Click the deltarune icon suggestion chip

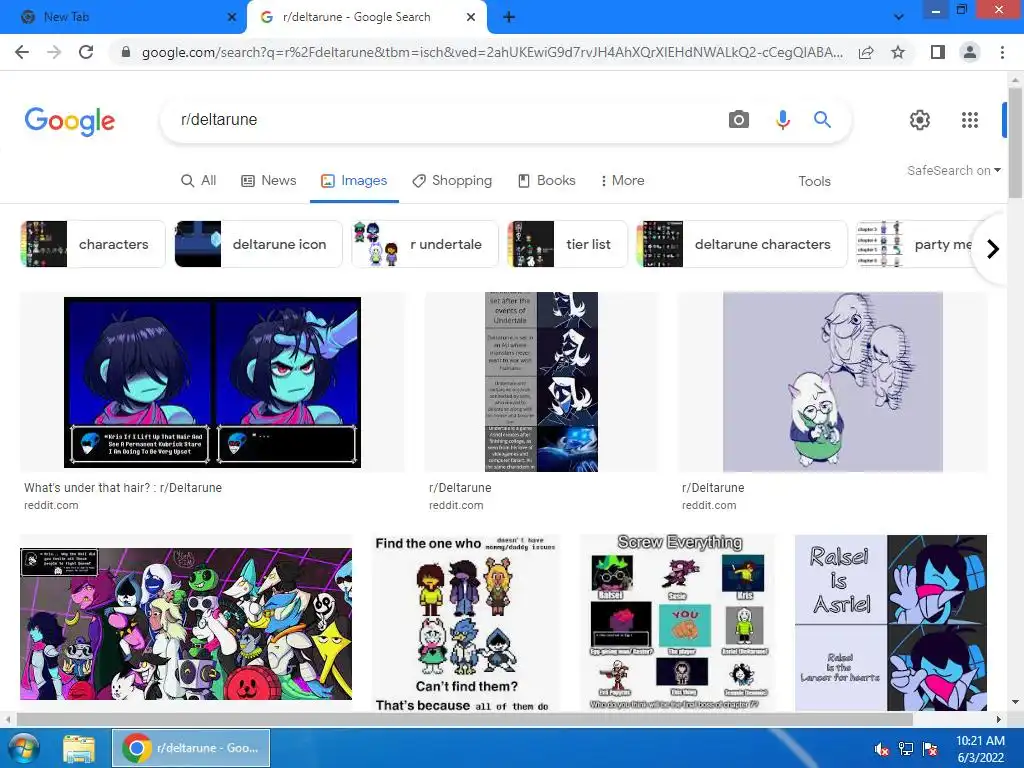[x=259, y=244]
